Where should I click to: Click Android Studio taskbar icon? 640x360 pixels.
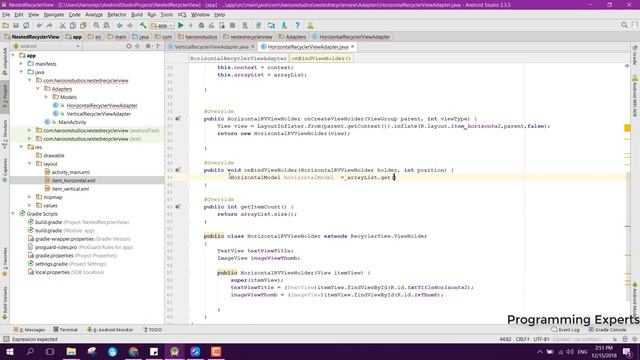click(x=175, y=351)
